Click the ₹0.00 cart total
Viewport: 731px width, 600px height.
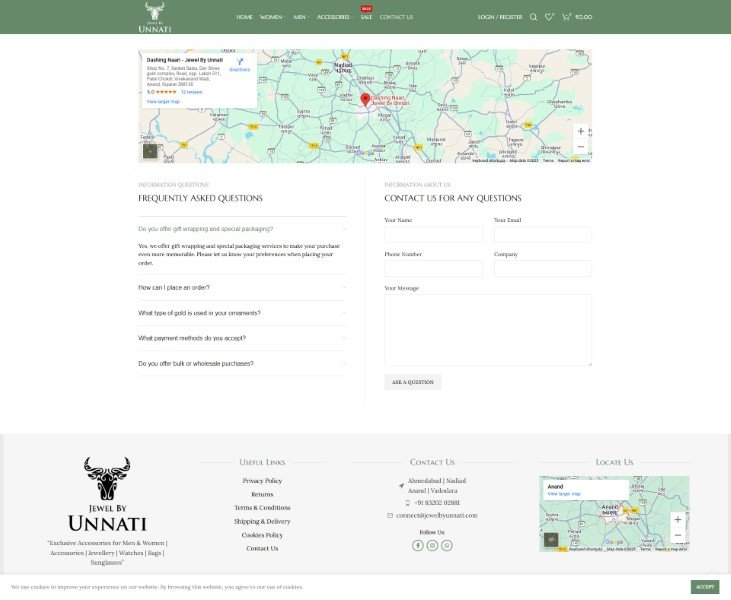(583, 17)
